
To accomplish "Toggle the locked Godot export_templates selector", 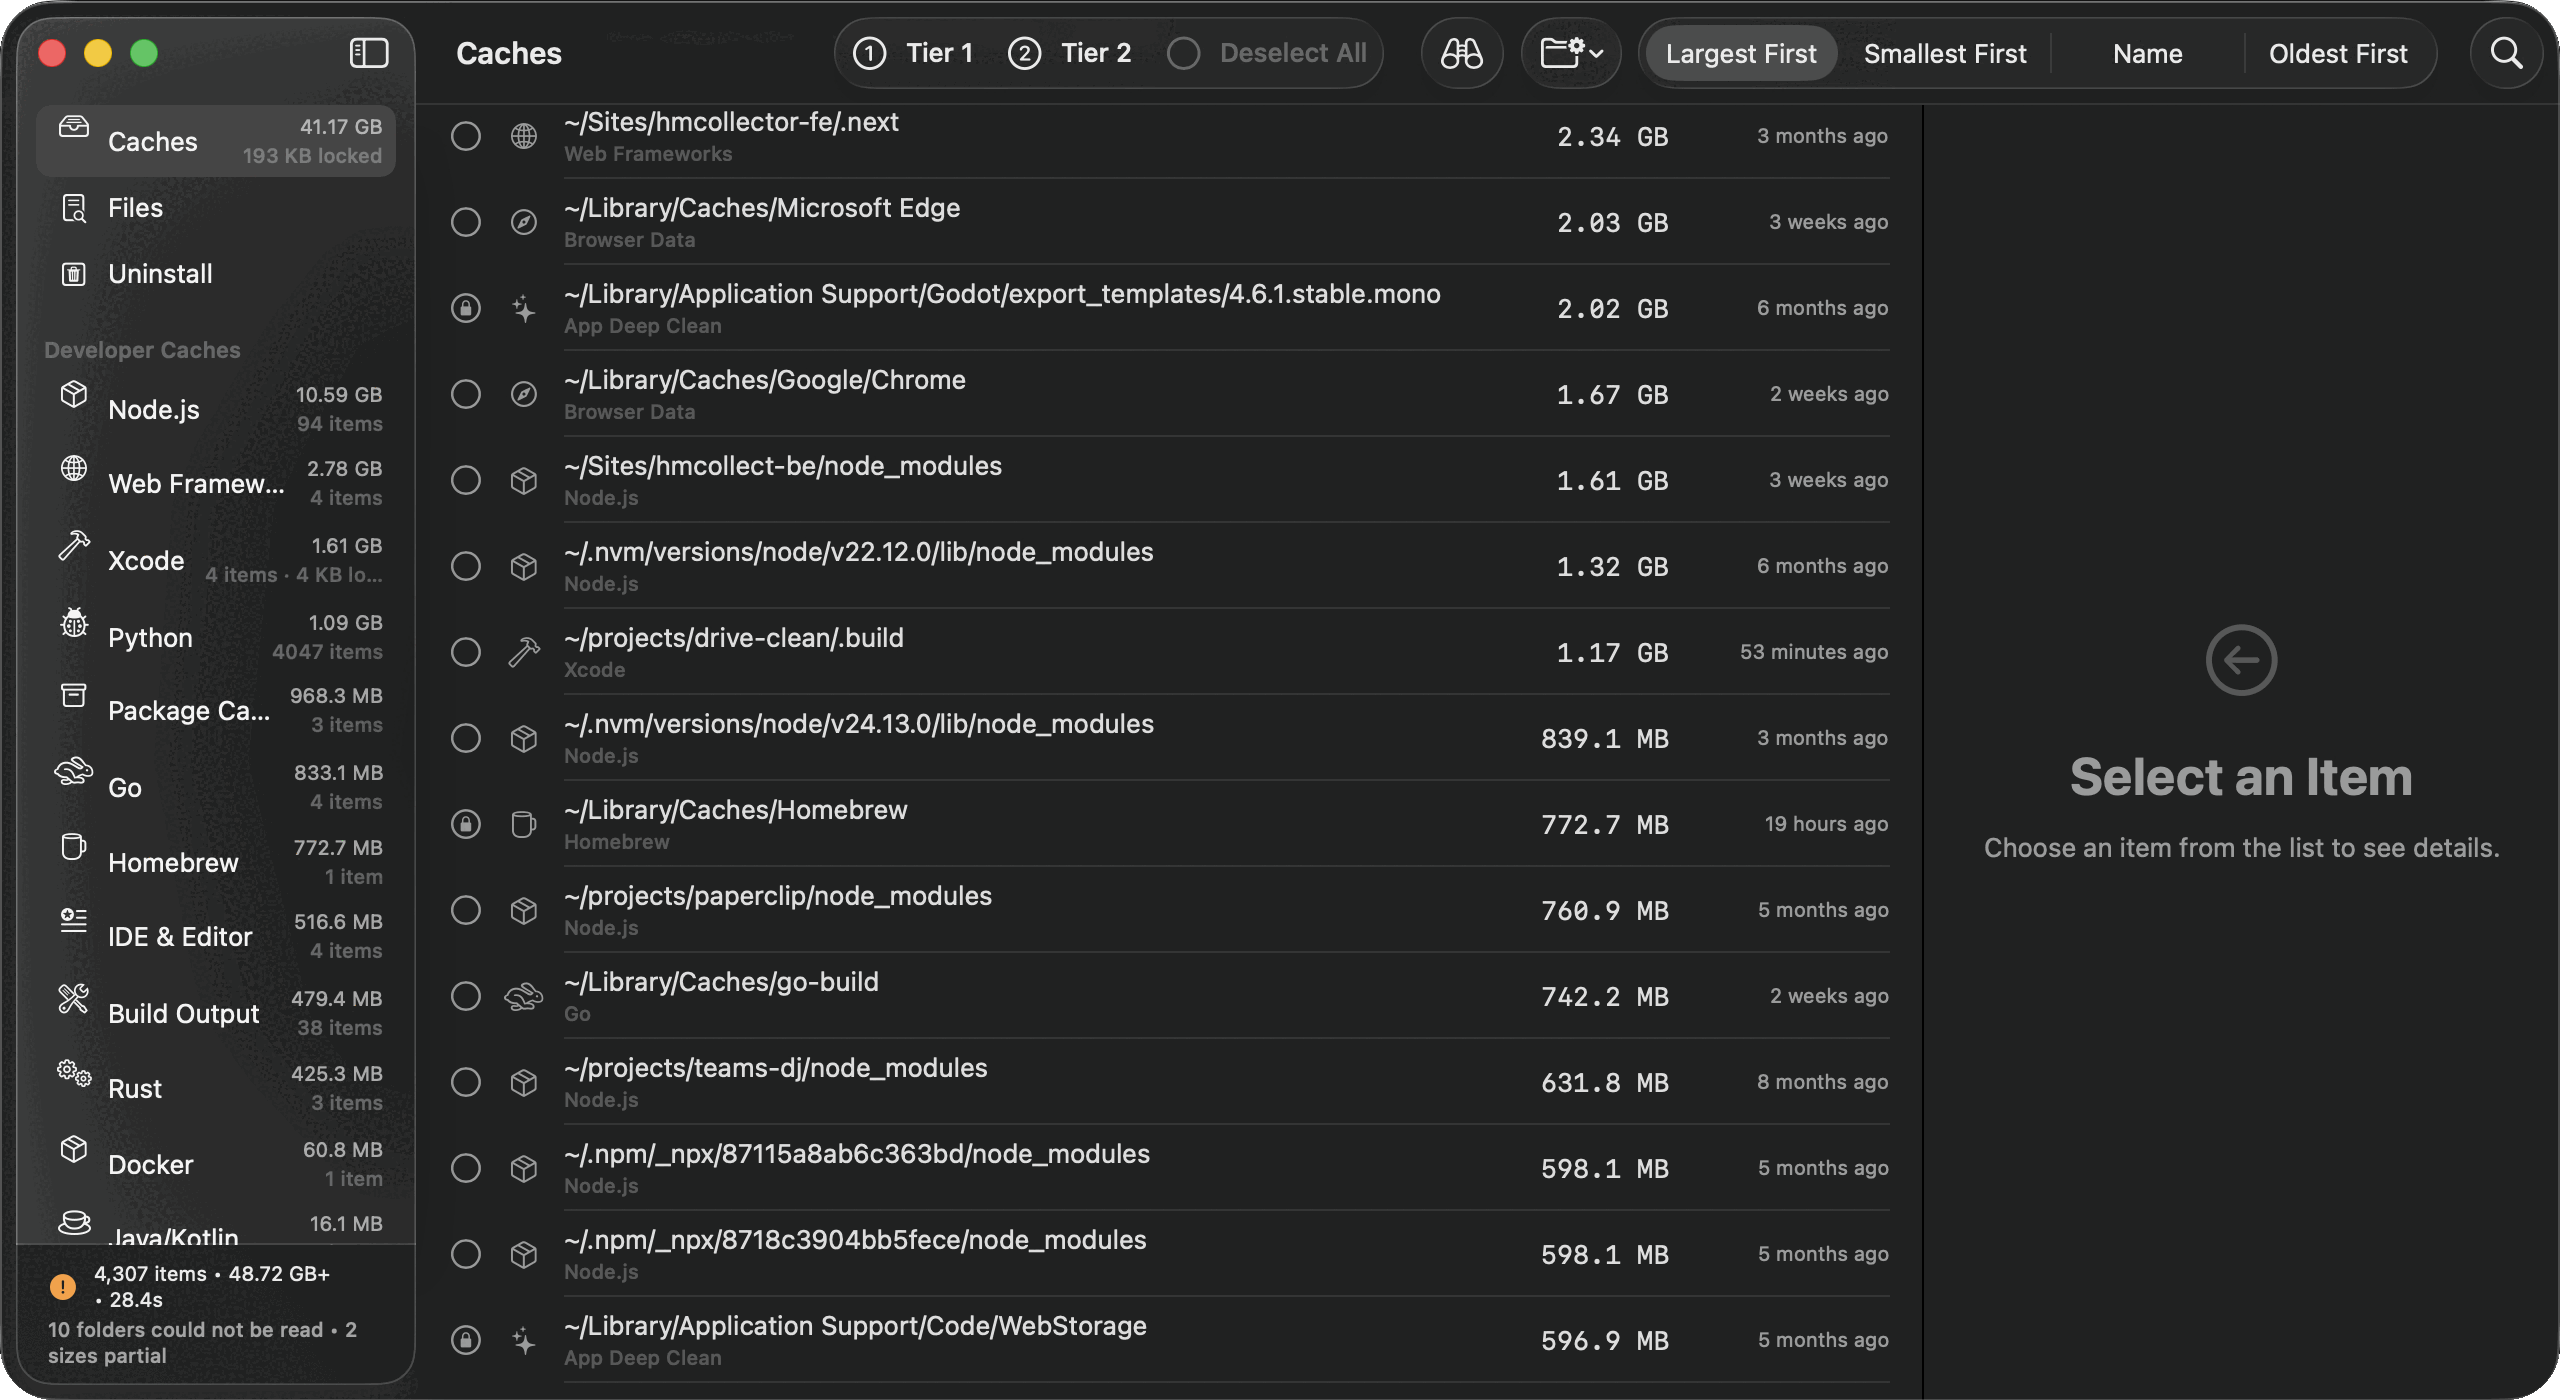I will (466, 308).
